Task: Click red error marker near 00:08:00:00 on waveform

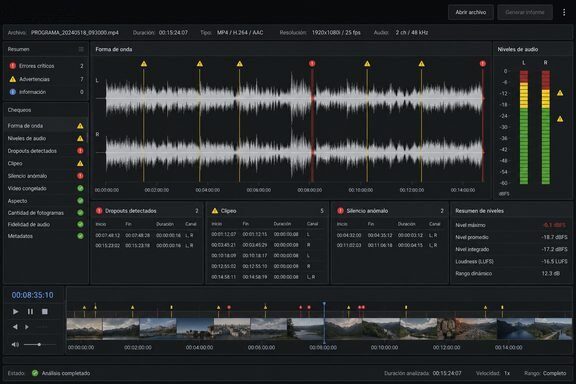Action: (312, 64)
